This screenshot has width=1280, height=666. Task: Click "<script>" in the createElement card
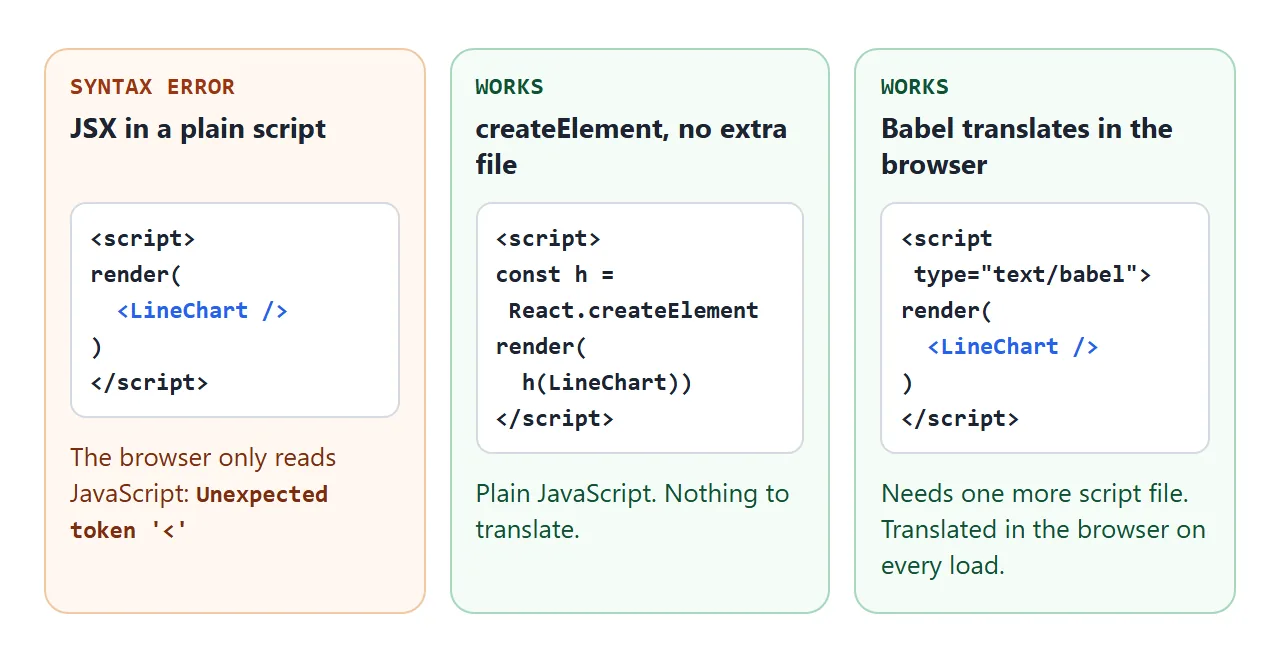[x=548, y=239]
